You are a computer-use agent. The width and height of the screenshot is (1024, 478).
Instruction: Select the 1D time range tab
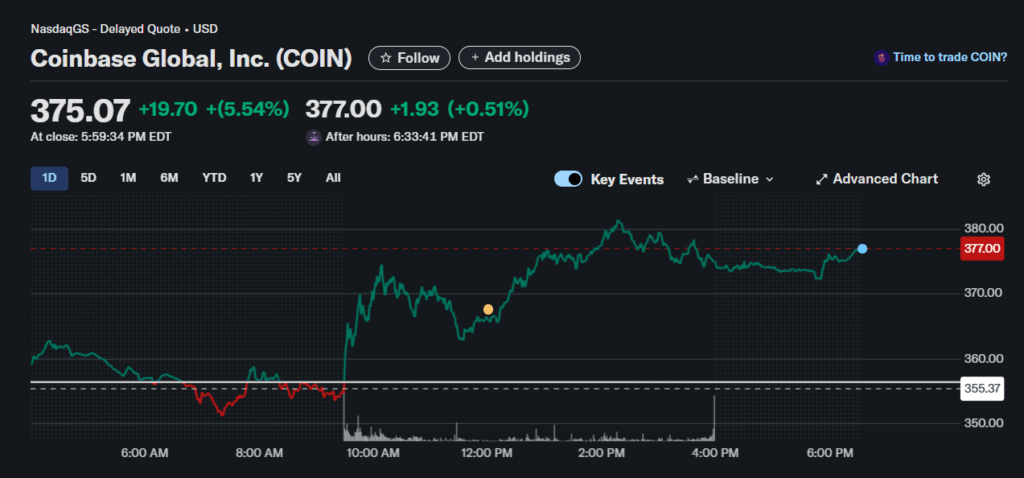pyautogui.click(x=49, y=178)
